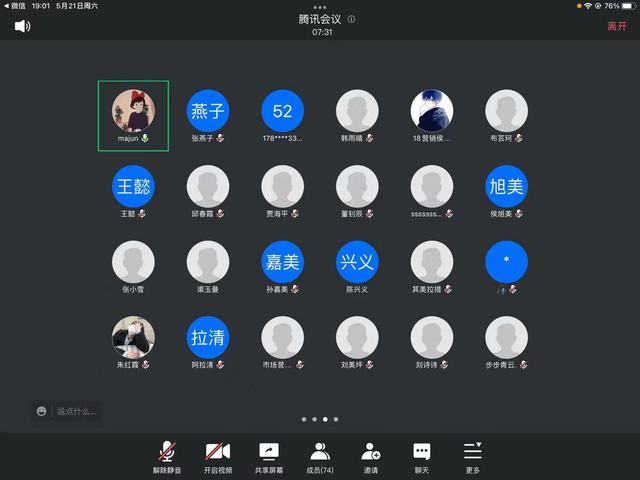Viewport: 640px width, 480px height.
Task: Tap the three-dot handle above the title
Action: tap(320, 7)
